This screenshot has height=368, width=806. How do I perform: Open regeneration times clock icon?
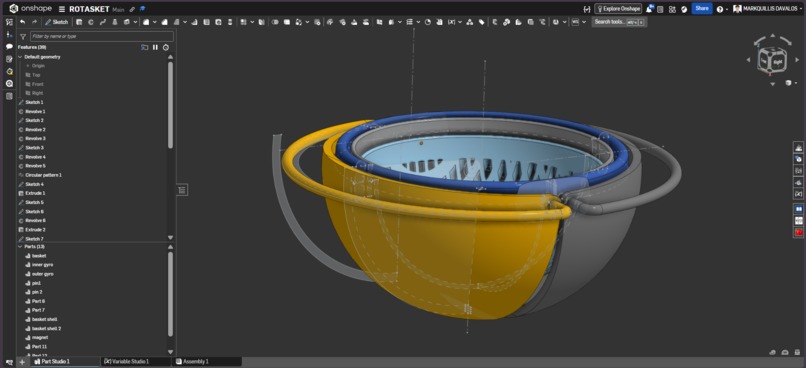pyautogui.click(x=166, y=47)
